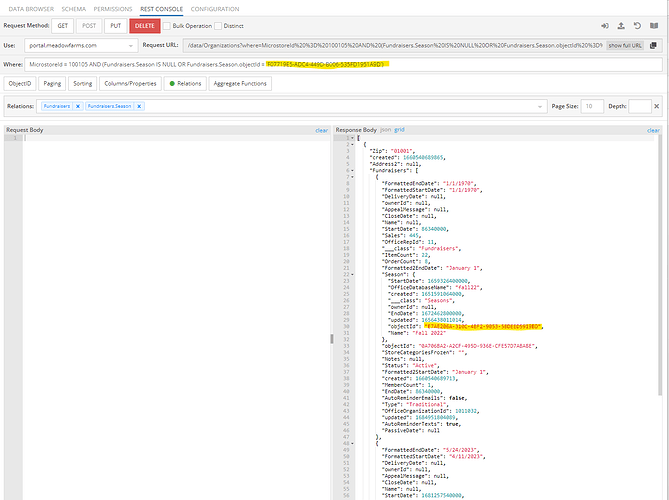Toggle the Relations option button
Image resolution: width=669 pixels, height=500 pixels.
click(185, 84)
